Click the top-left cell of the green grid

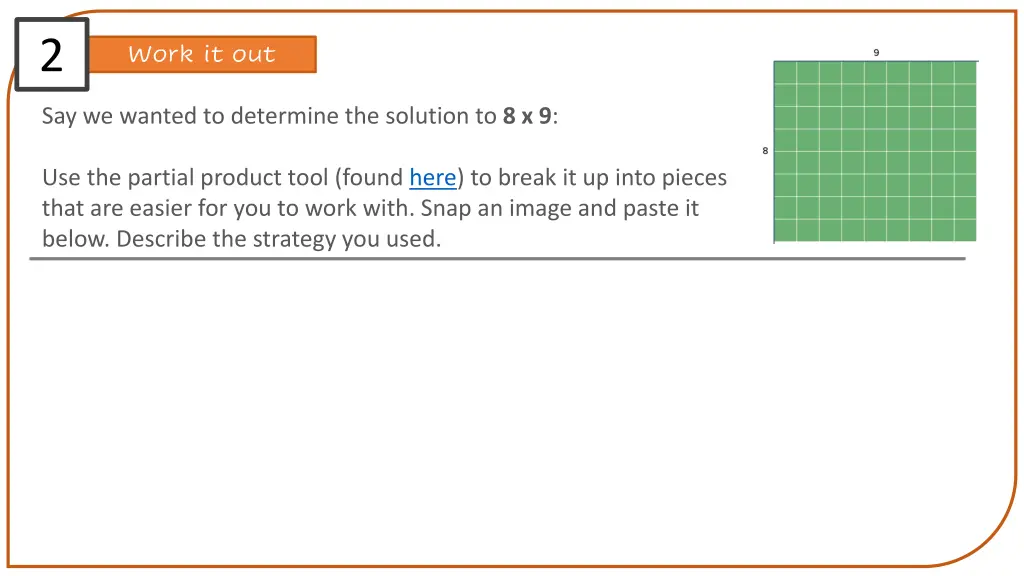(x=785, y=72)
